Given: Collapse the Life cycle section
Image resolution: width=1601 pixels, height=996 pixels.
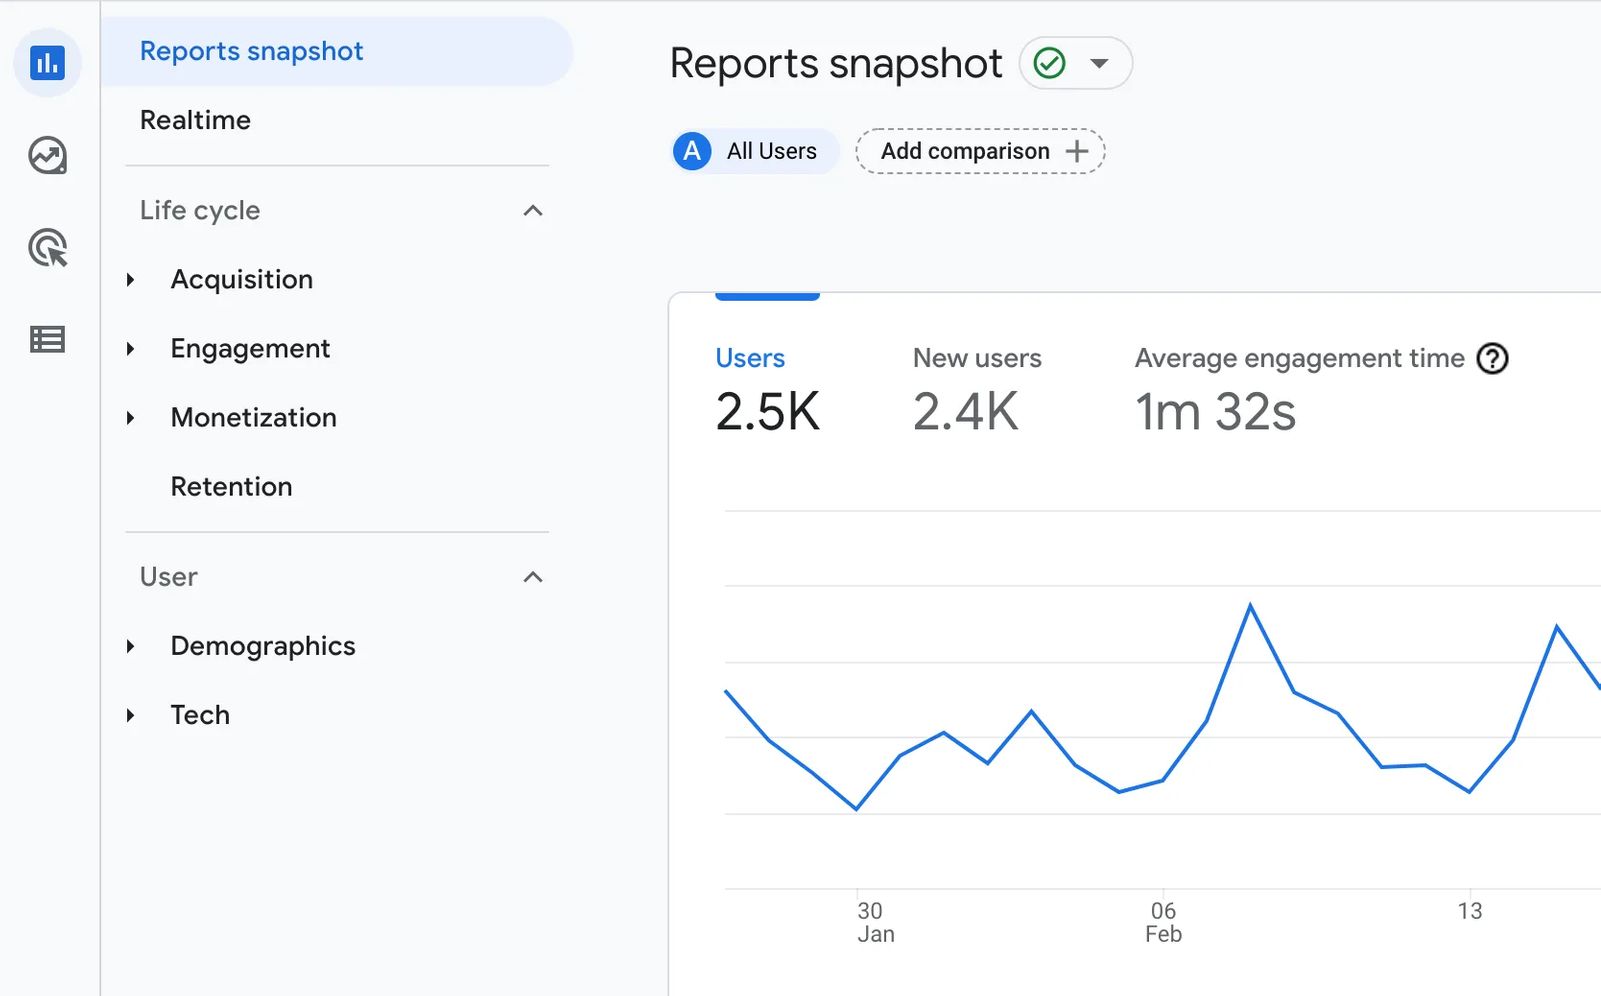Looking at the screenshot, I should click(533, 211).
